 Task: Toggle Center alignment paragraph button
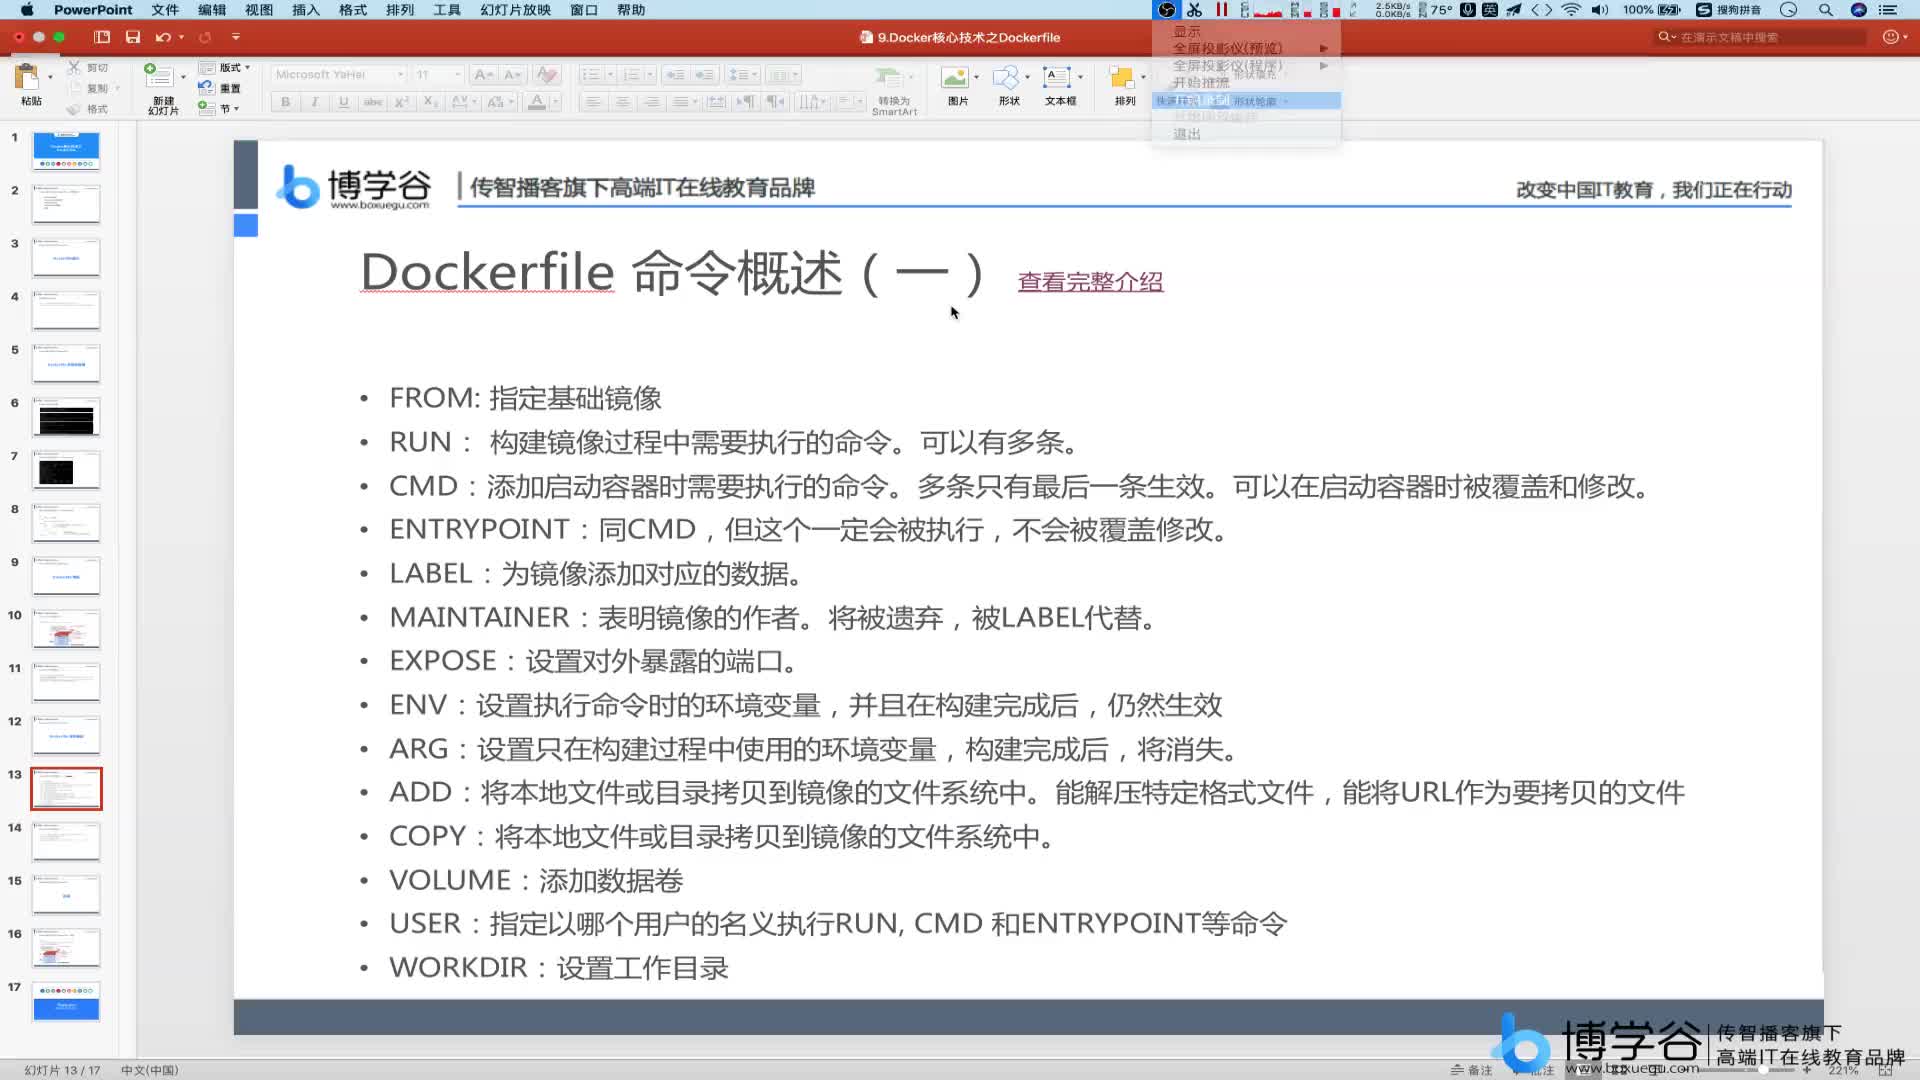point(622,102)
